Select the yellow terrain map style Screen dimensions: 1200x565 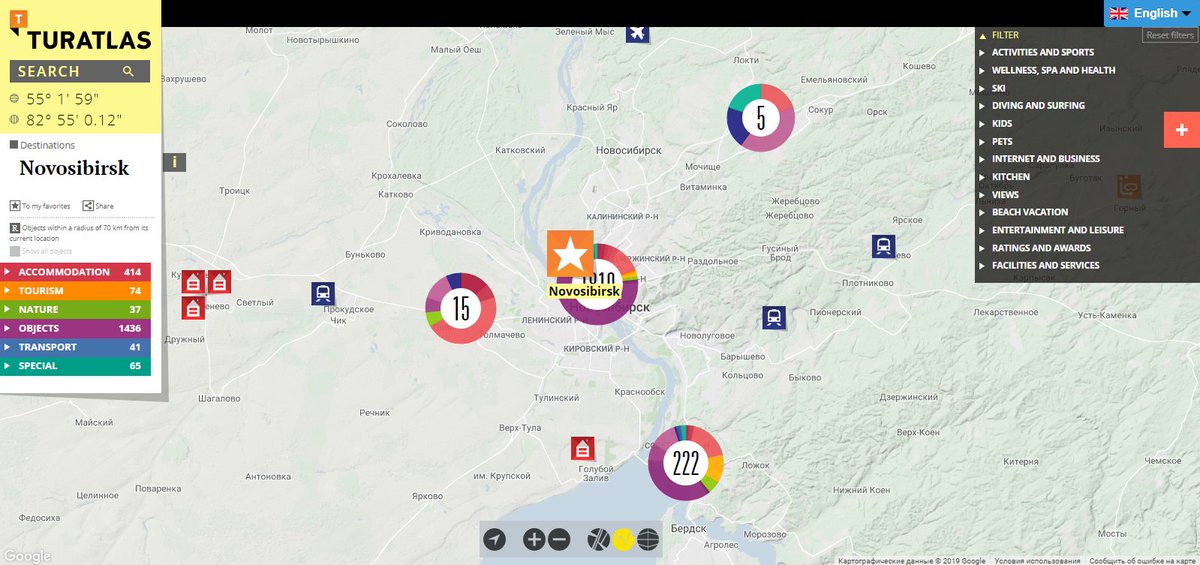(623, 540)
